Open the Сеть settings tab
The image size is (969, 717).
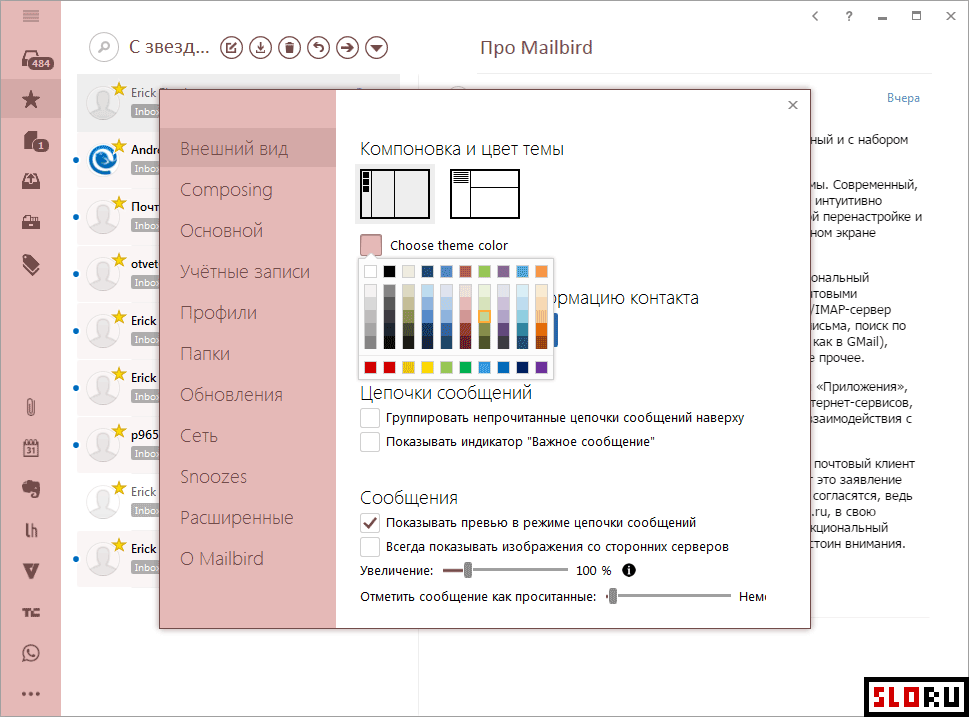[248, 436]
